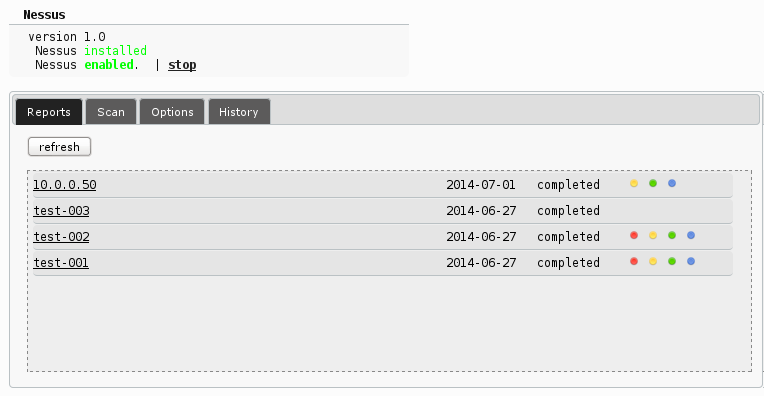Click the green severity dot for test-001
The width and height of the screenshot is (764, 396).
(x=672, y=262)
